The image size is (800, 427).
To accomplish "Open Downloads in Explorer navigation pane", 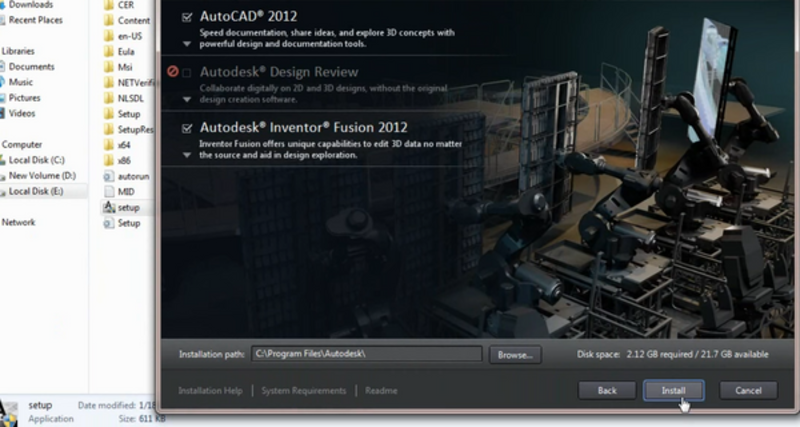I will click(x=31, y=5).
